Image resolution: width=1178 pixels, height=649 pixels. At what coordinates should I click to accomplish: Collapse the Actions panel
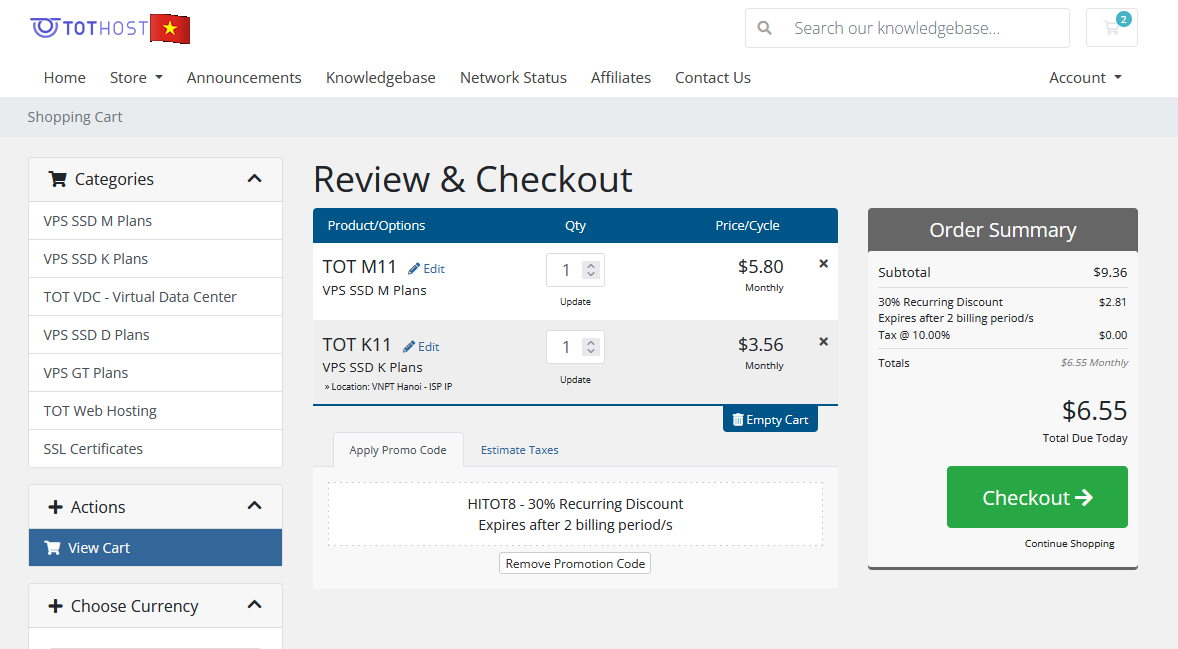(254, 507)
